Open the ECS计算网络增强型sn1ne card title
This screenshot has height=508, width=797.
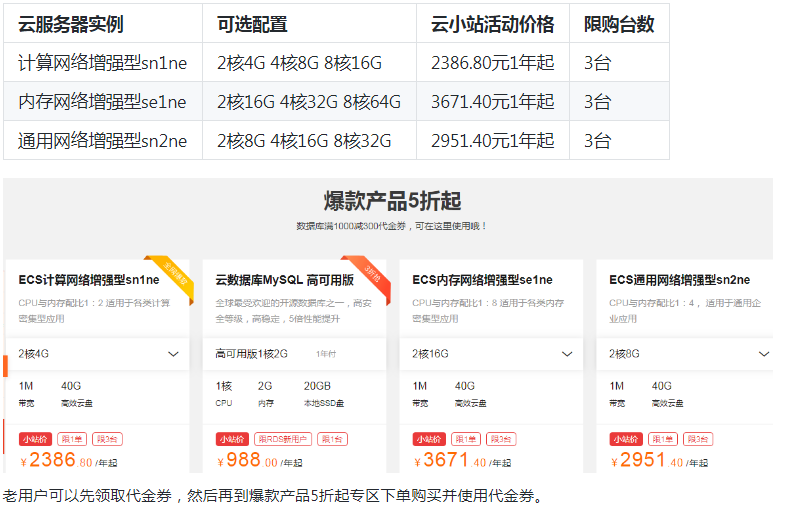(x=89, y=280)
